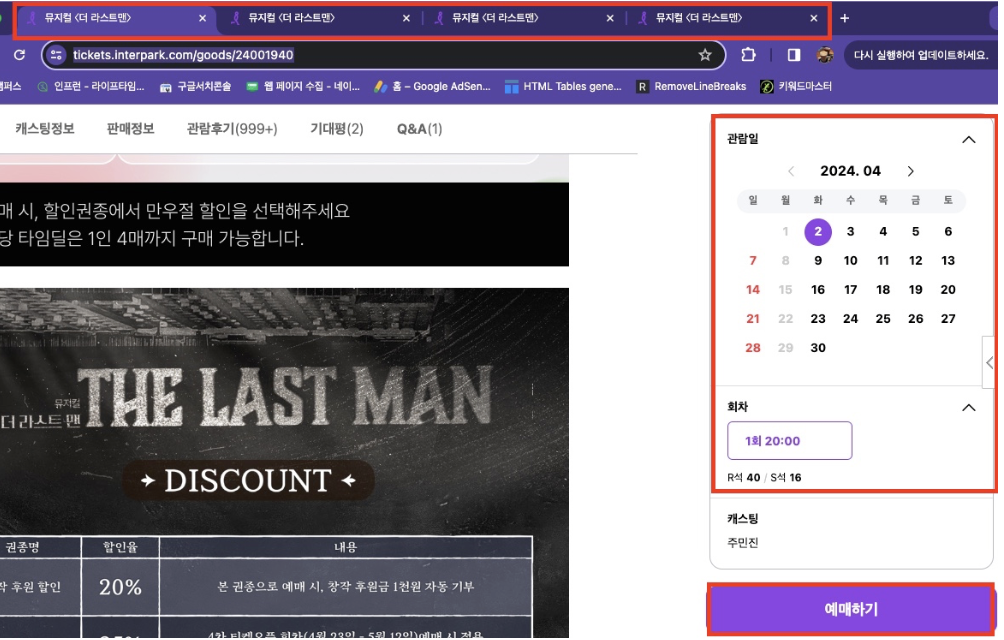
Task: Click the address bar URL field
Action: pos(380,55)
